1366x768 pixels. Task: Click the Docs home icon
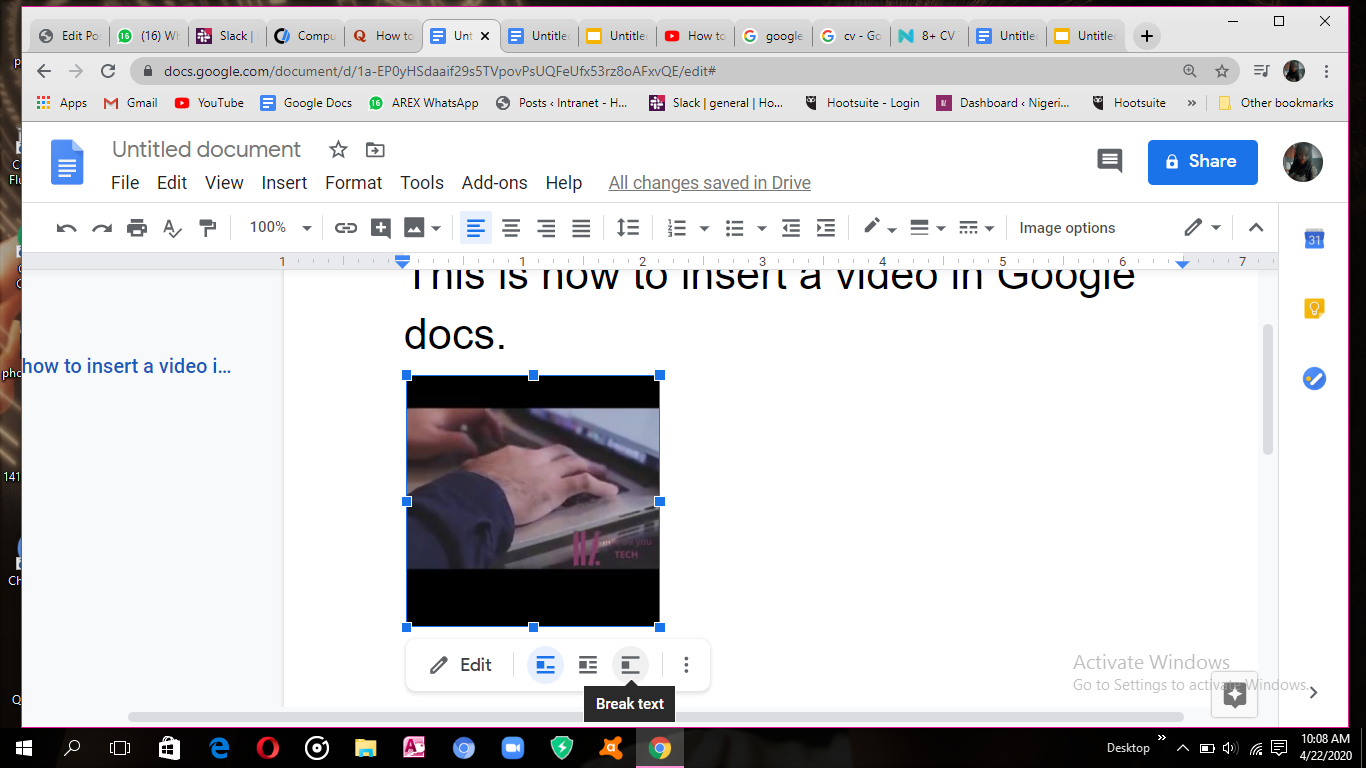[x=68, y=162]
